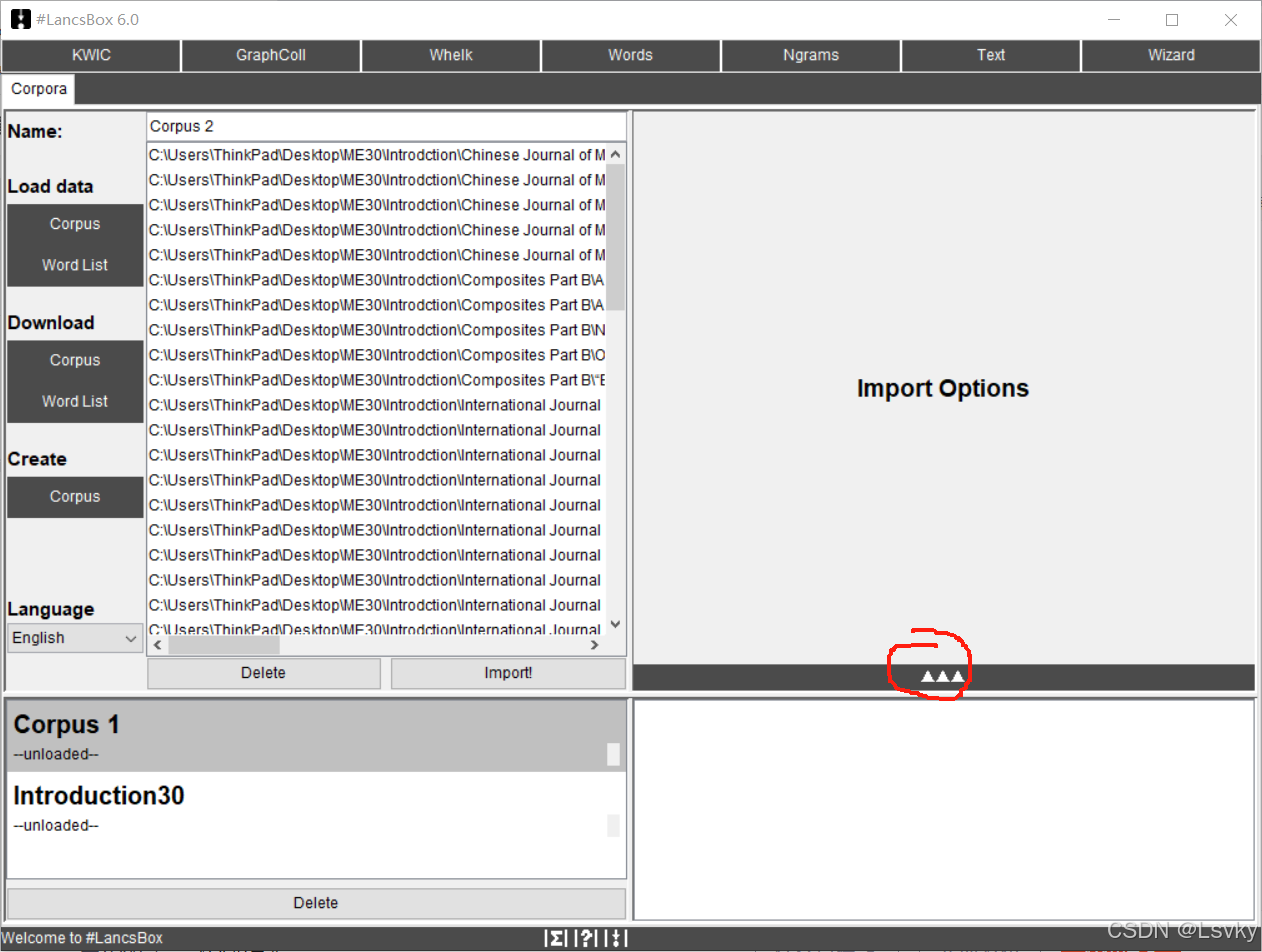
Task: Click Corpus button under Download
Action: click(x=75, y=360)
